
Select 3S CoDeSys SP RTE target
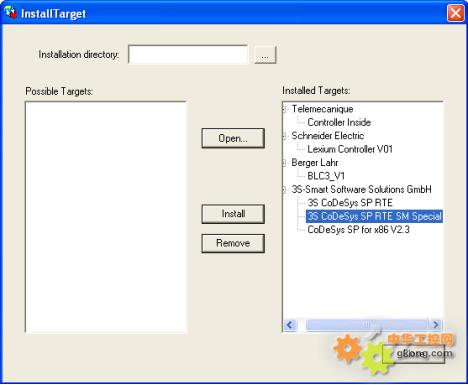(350, 203)
